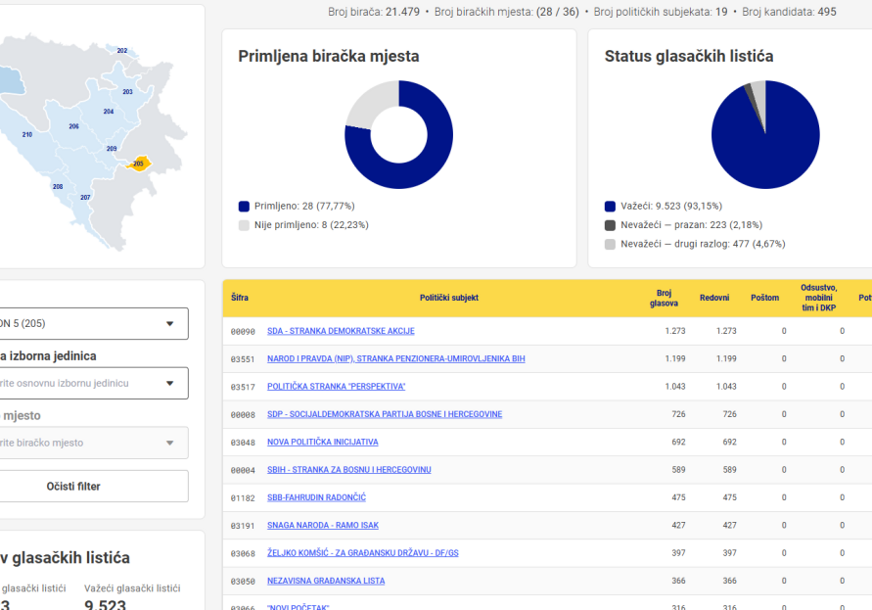The width and height of the screenshot is (872, 610).
Task: Toggle Nije primljeno legend swatch
Action: point(244,225)
